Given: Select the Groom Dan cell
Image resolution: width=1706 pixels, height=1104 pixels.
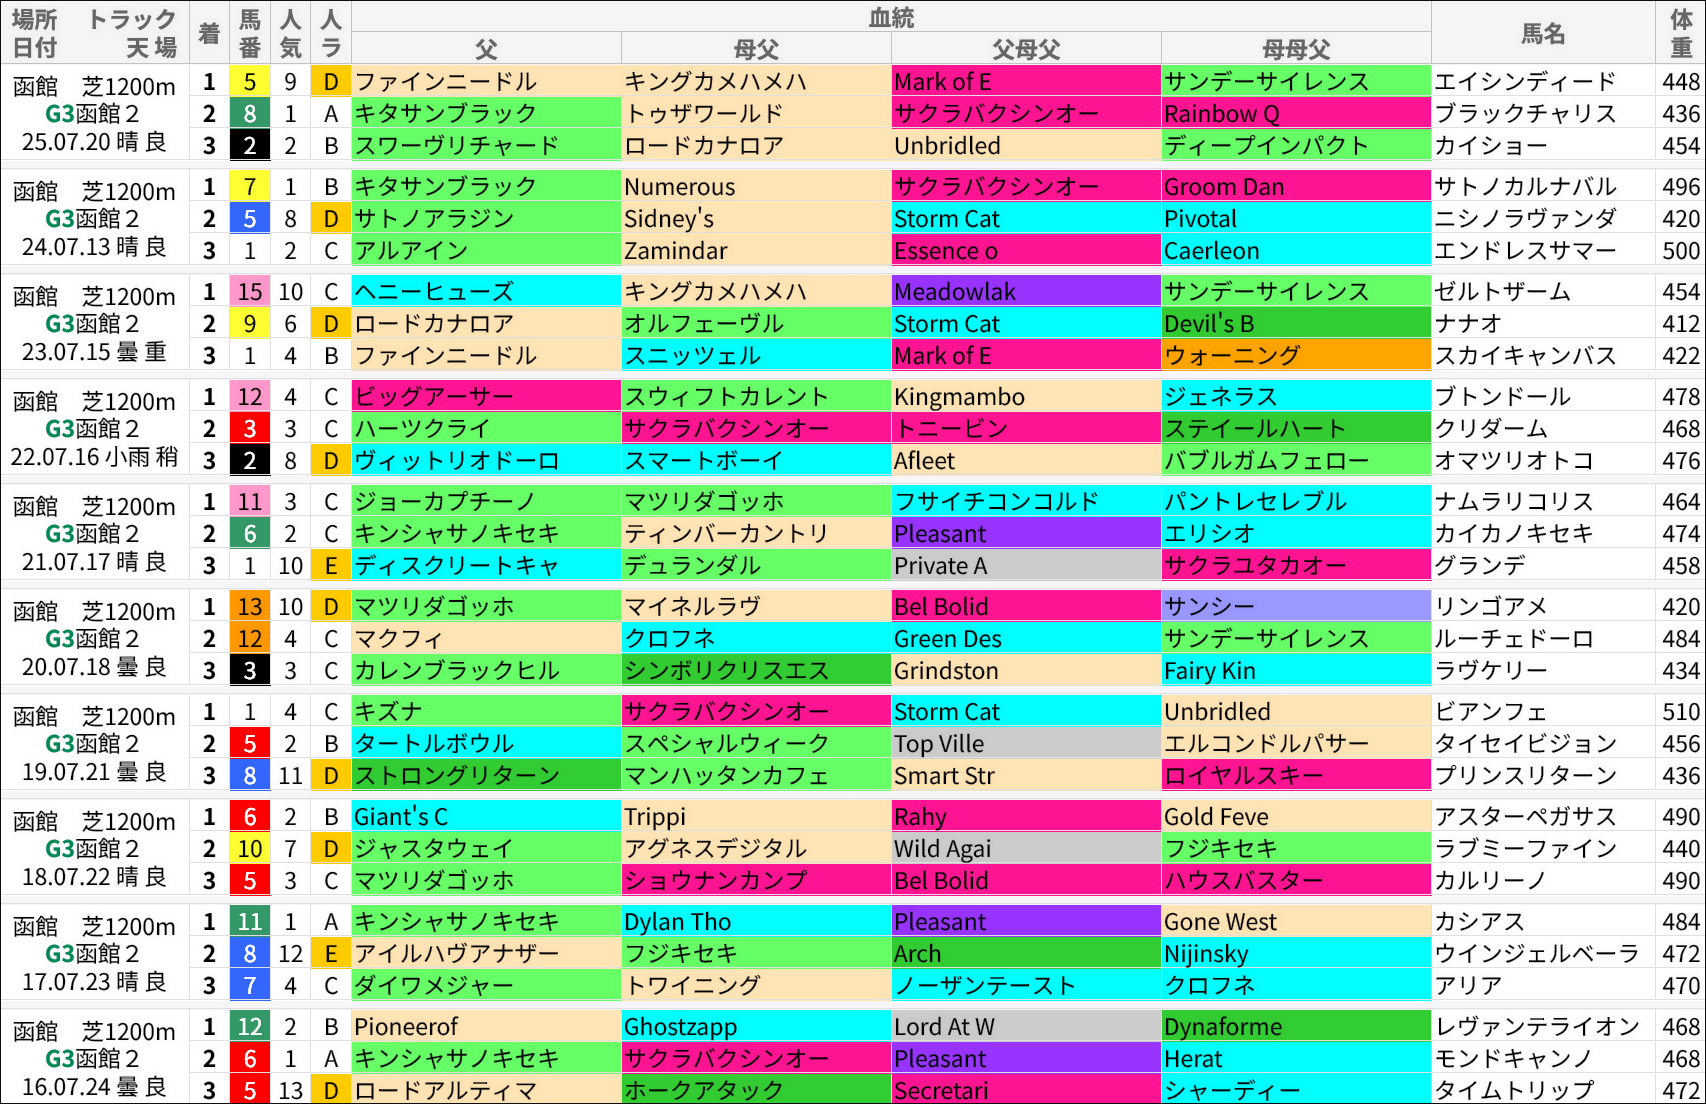Looking at the screenshot, I should [1296, 186].
